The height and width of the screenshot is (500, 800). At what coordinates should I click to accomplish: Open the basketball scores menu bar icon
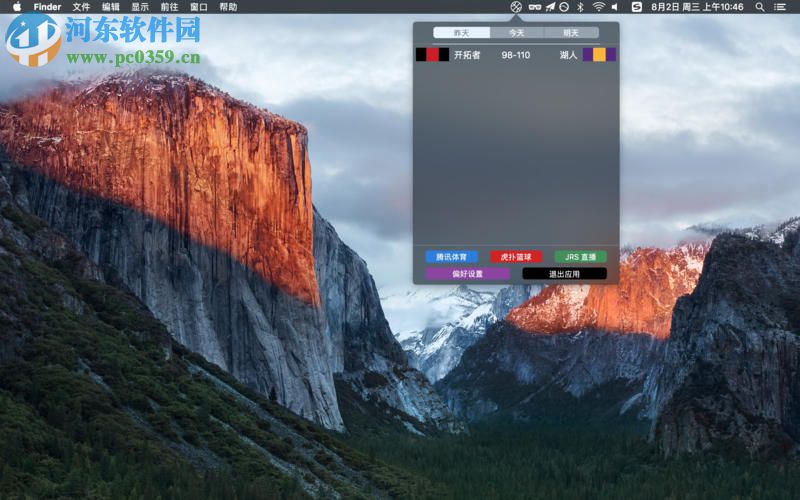[x=516, y=7]
